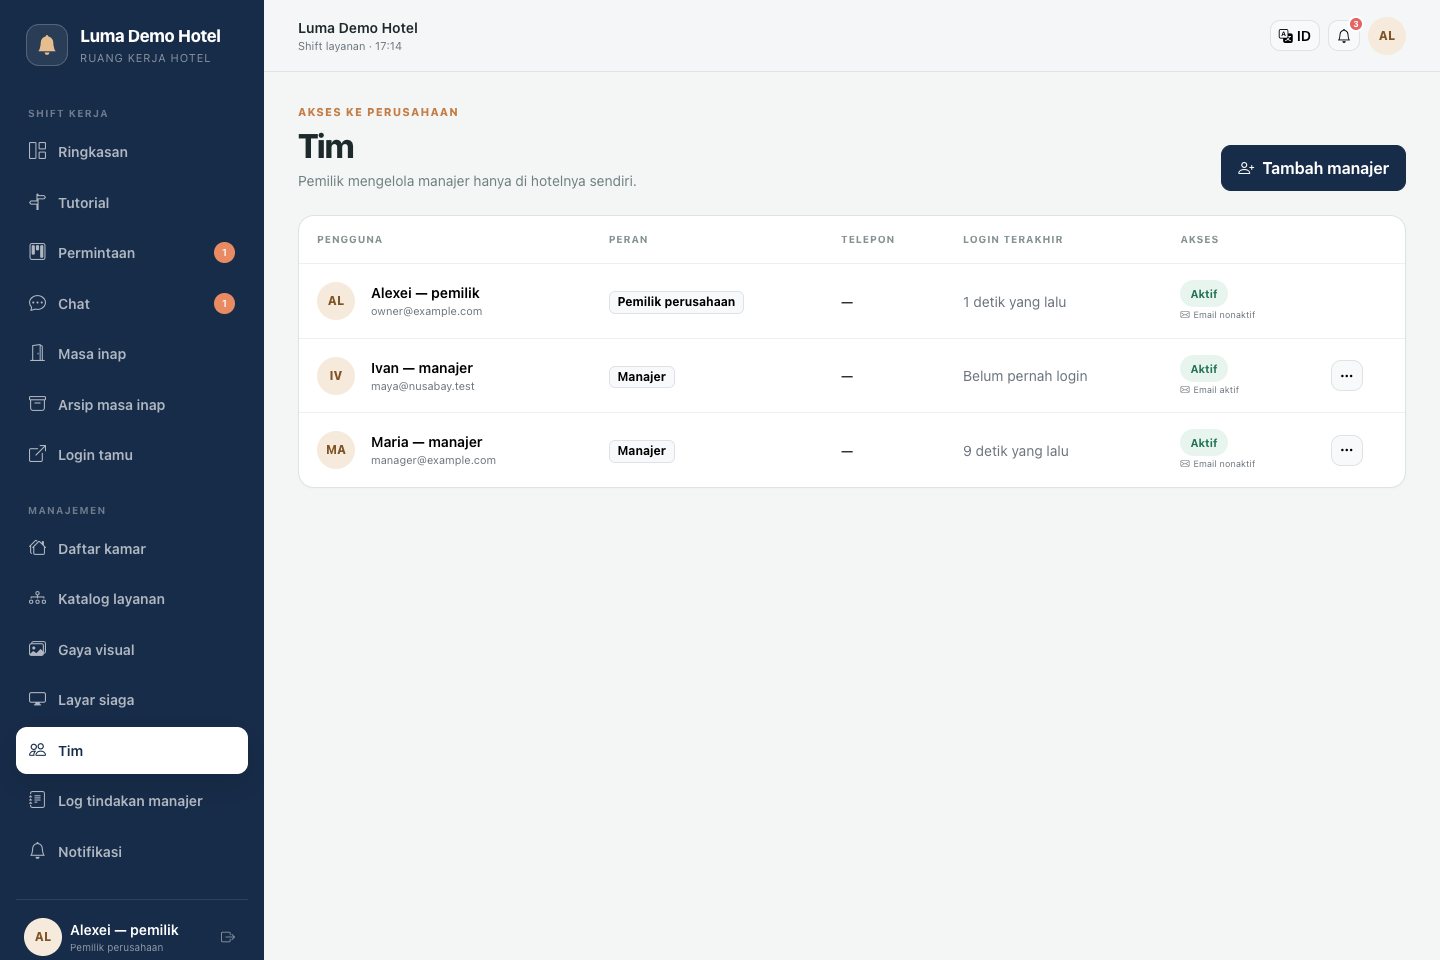This screenshot has width=1440, height=960.
Task: Open Chat from the sidebar
Action: tap(132, 303)
